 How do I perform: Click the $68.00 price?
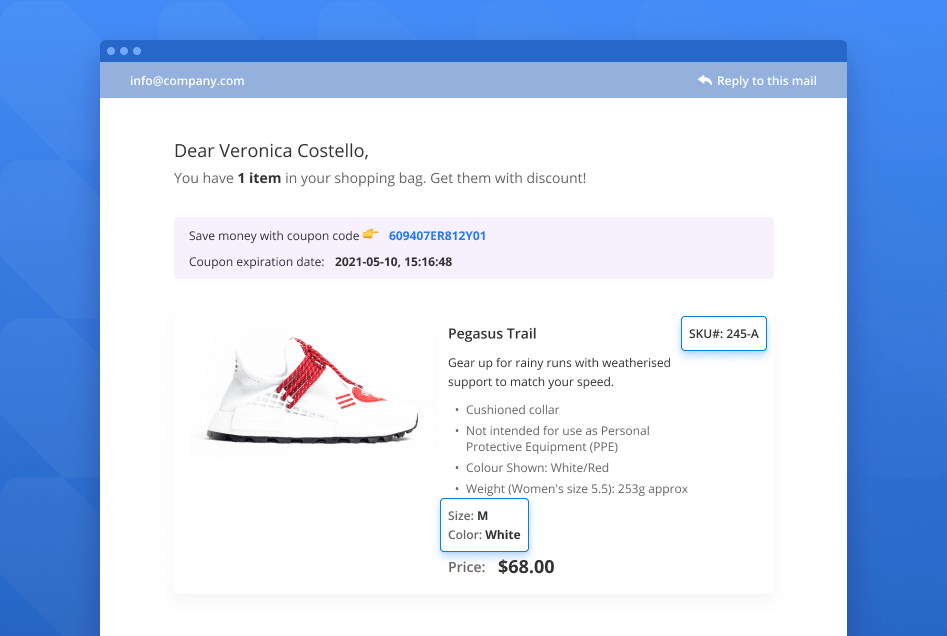pyautogui.click(x=526, y=567)
